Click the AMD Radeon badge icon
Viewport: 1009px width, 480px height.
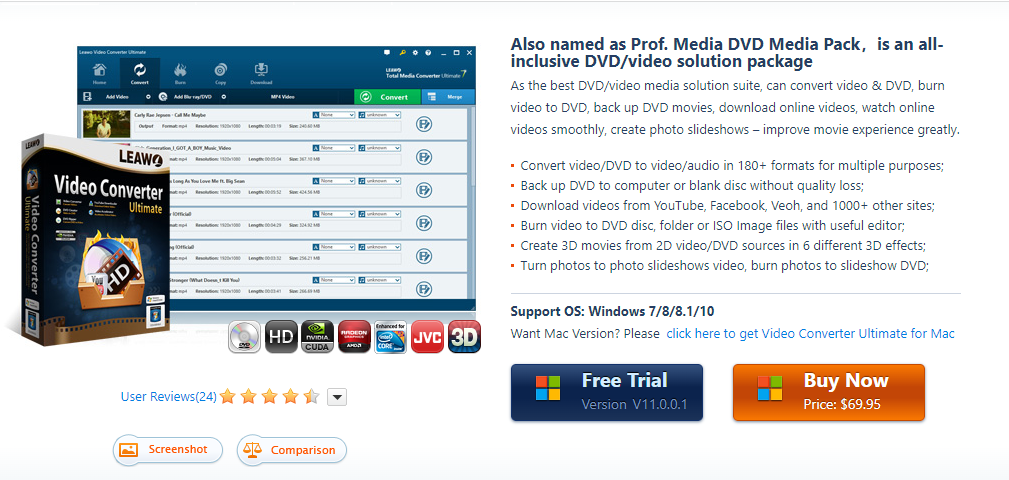coord(356,337)
